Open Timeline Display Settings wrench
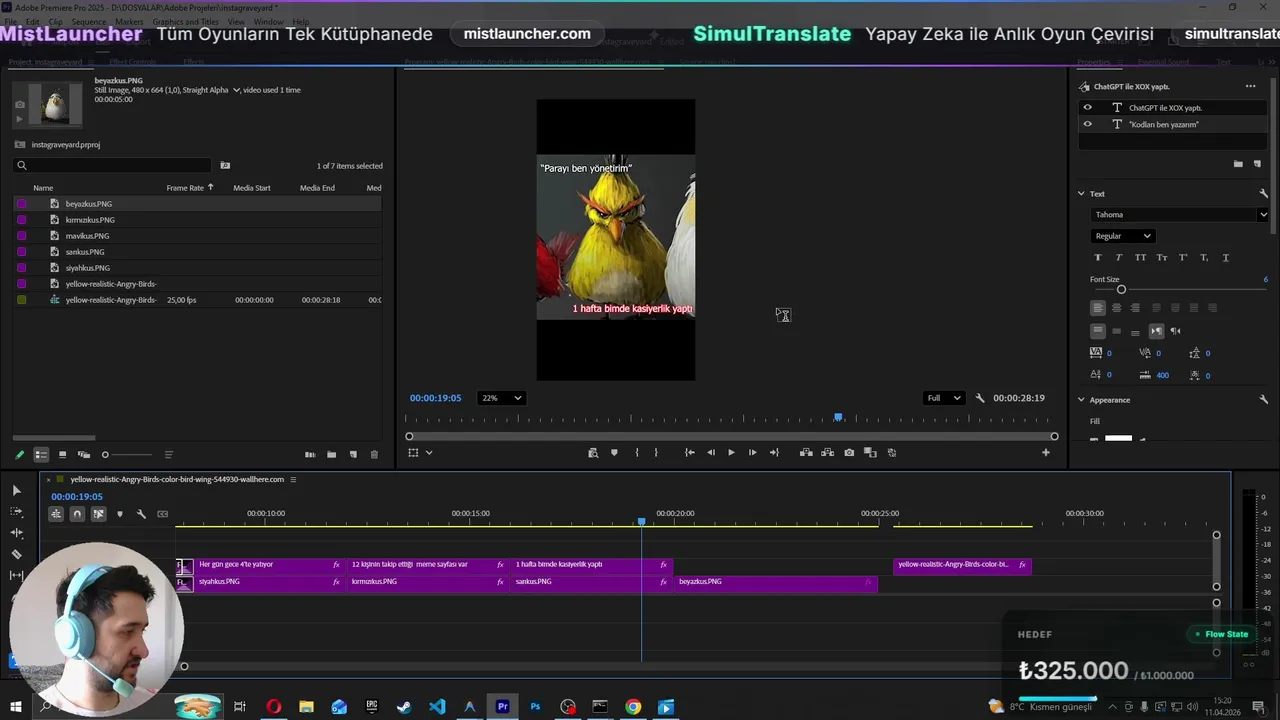This screenshot has height=720, width=1280. coord(141,514)
